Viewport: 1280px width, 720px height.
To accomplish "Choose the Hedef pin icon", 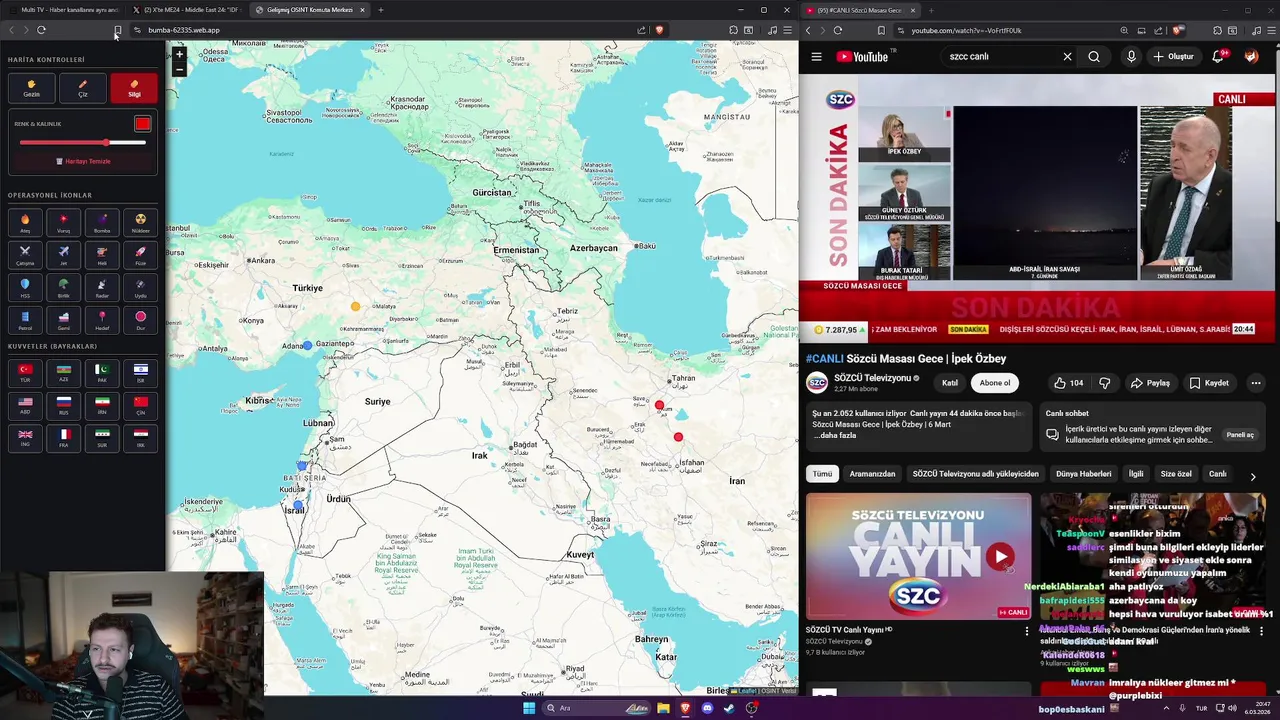I will (x=102, y=320).
